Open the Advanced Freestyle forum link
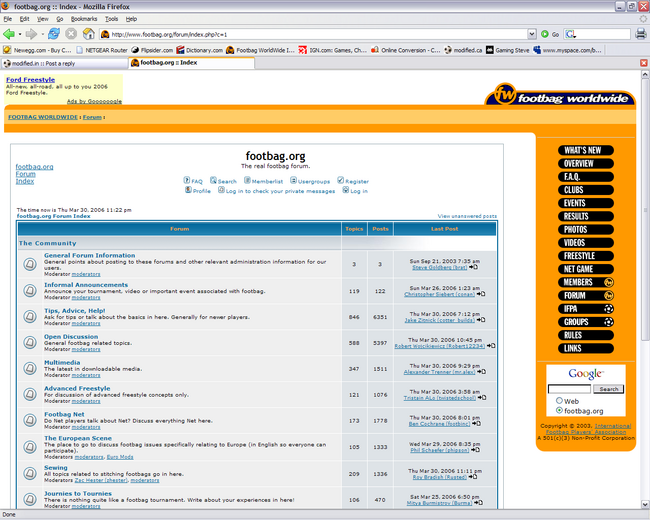This screenshot has height=520, width=650. [x=77, y=389]
